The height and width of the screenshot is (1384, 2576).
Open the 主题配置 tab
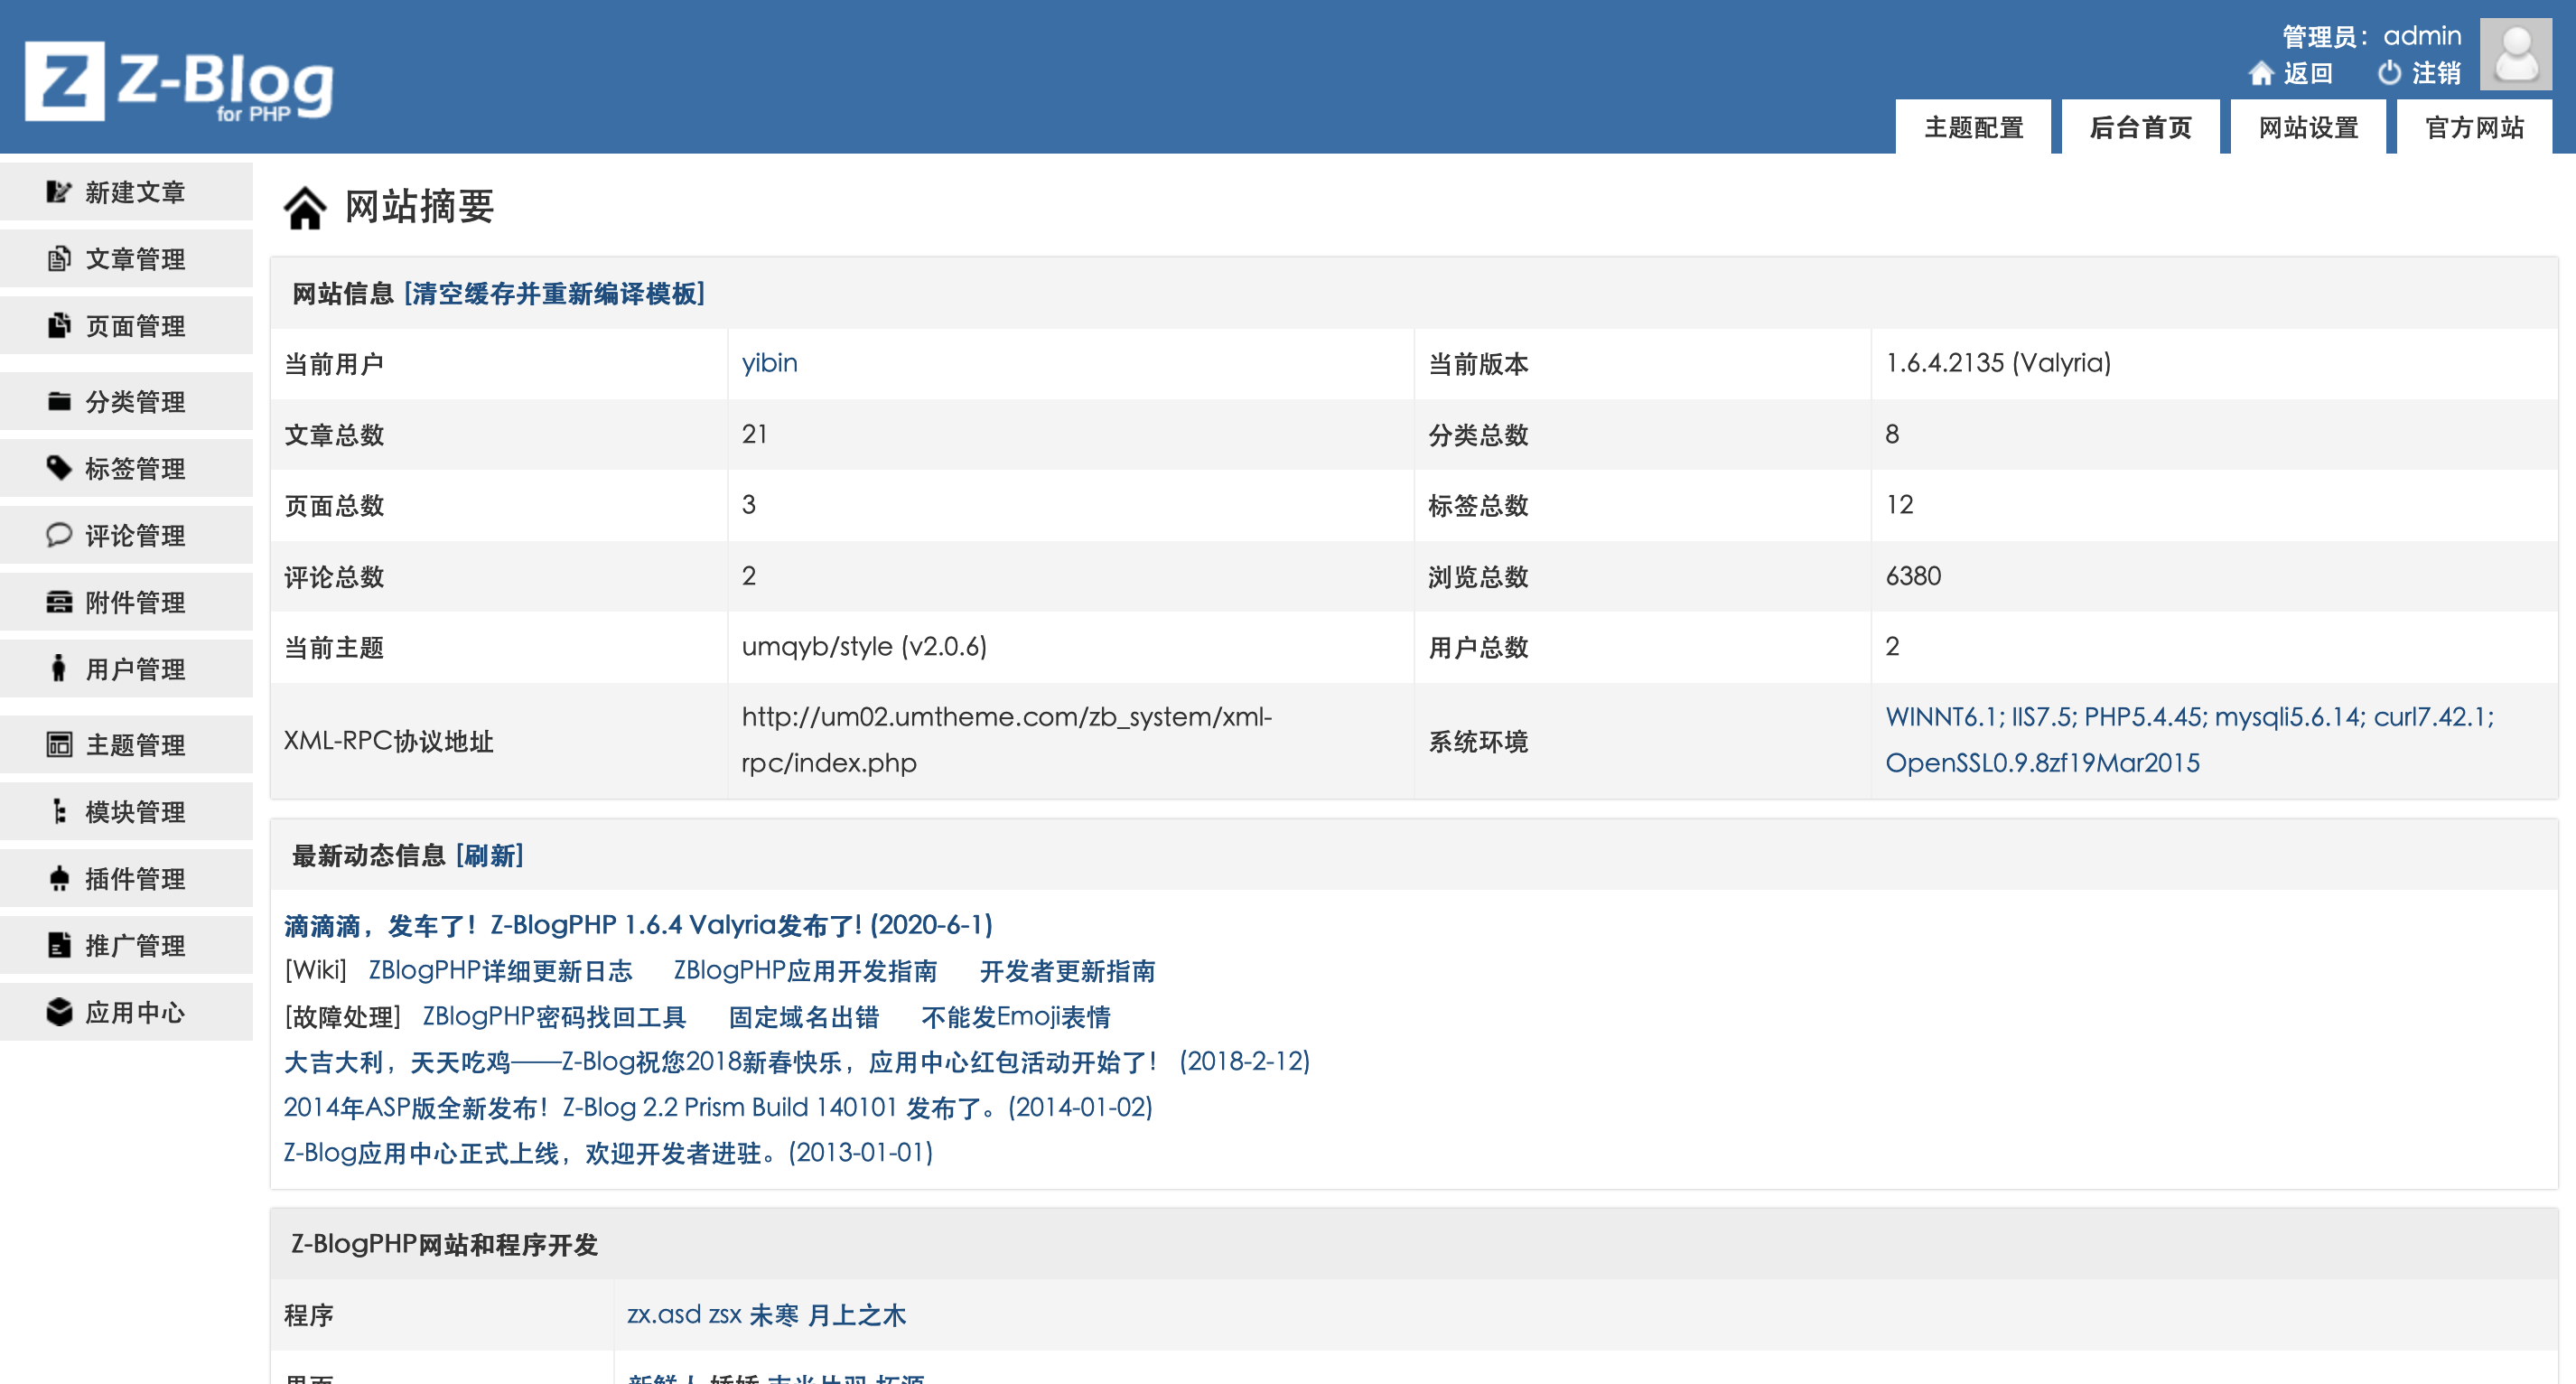tap(1973, 127)
